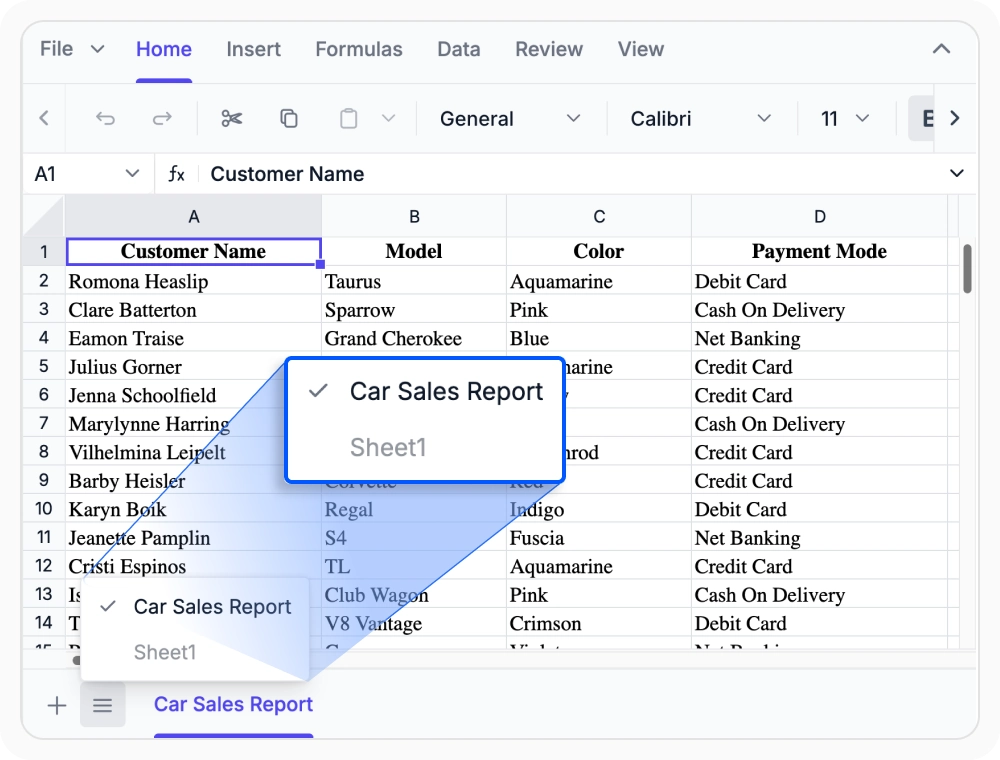The width and height of the screenshot is (1000, 760).
Task: Click the Model header cell
Action: pyautogui.click(x=414, y=251)
